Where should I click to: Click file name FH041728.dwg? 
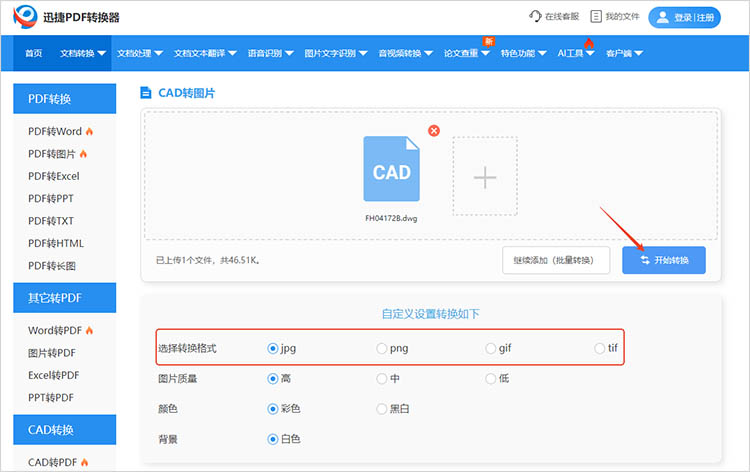point(391,218)
